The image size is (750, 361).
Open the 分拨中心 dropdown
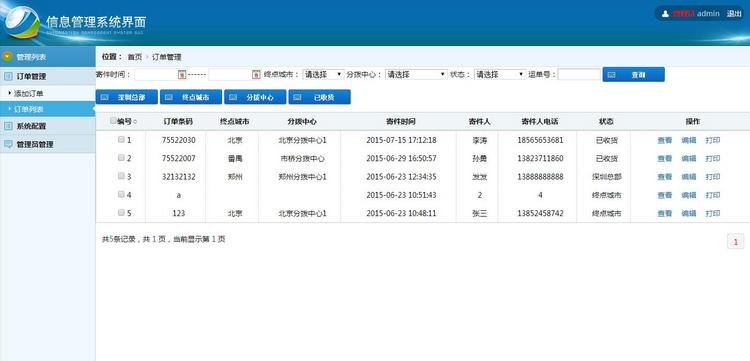coord(416,75)
